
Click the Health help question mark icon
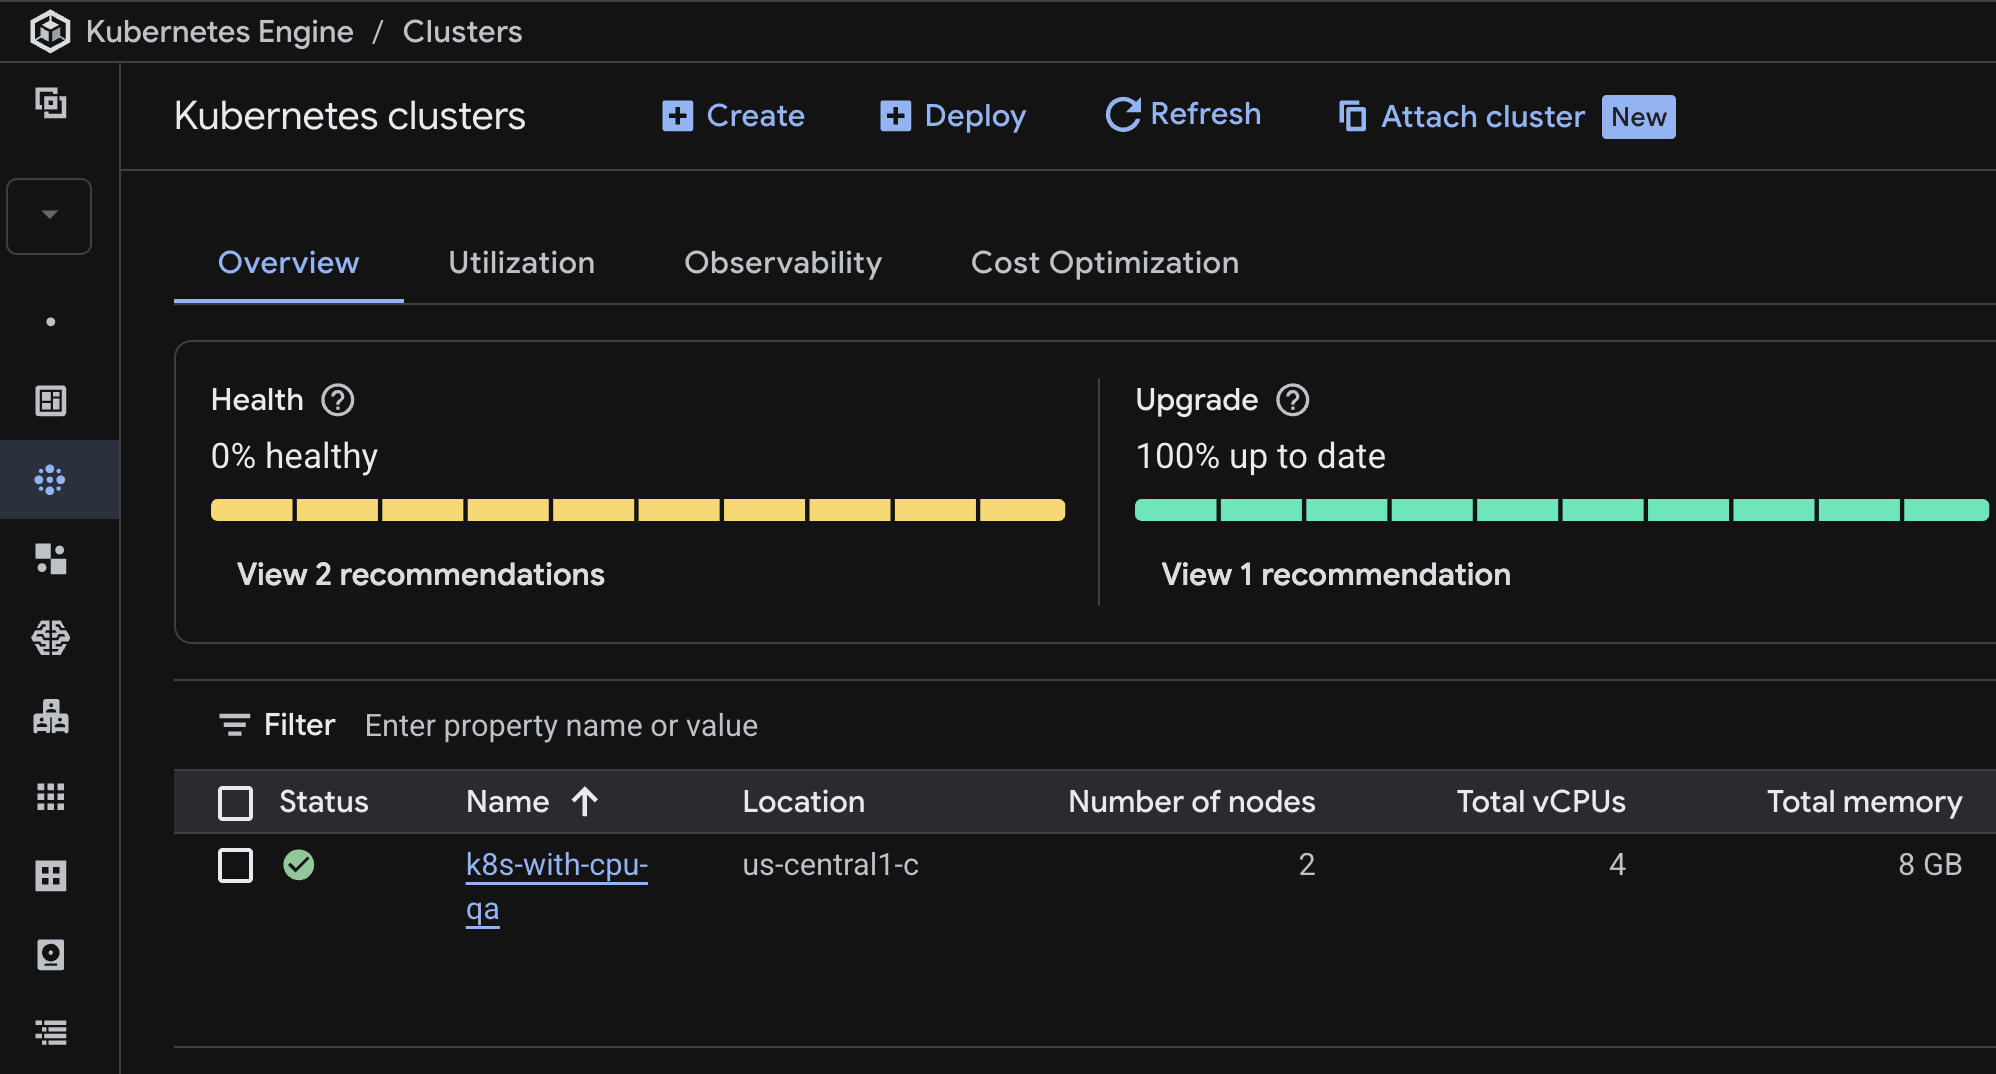tap(338, 400)
